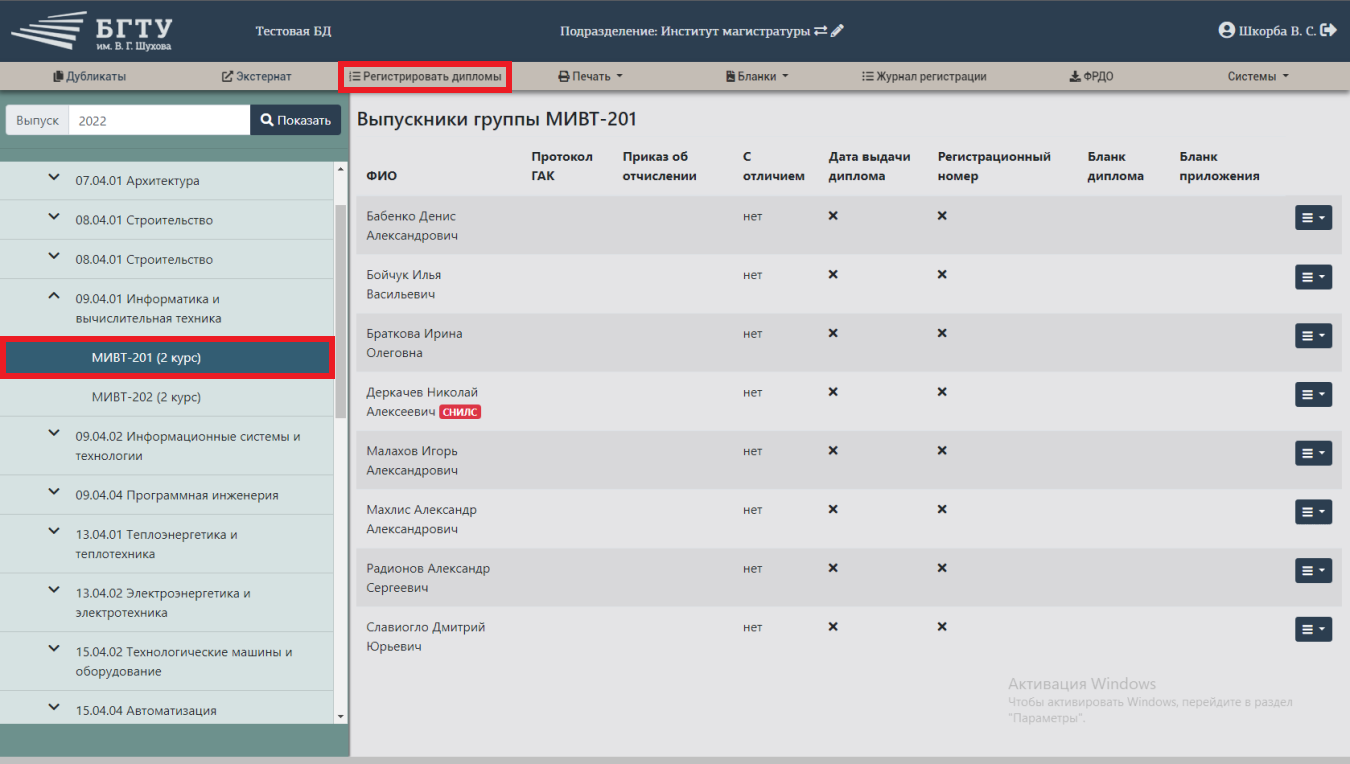Viewport: 1350px width, 764px height.
Task: Expand 09.04.04 Программная инженерия
Action: [53, 493]
